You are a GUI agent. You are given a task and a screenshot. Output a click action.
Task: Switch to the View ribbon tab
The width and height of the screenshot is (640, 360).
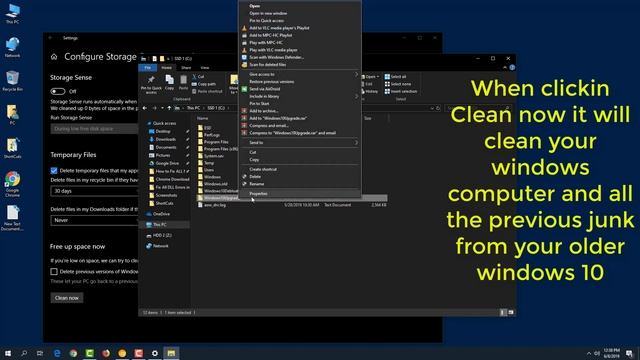204,68
